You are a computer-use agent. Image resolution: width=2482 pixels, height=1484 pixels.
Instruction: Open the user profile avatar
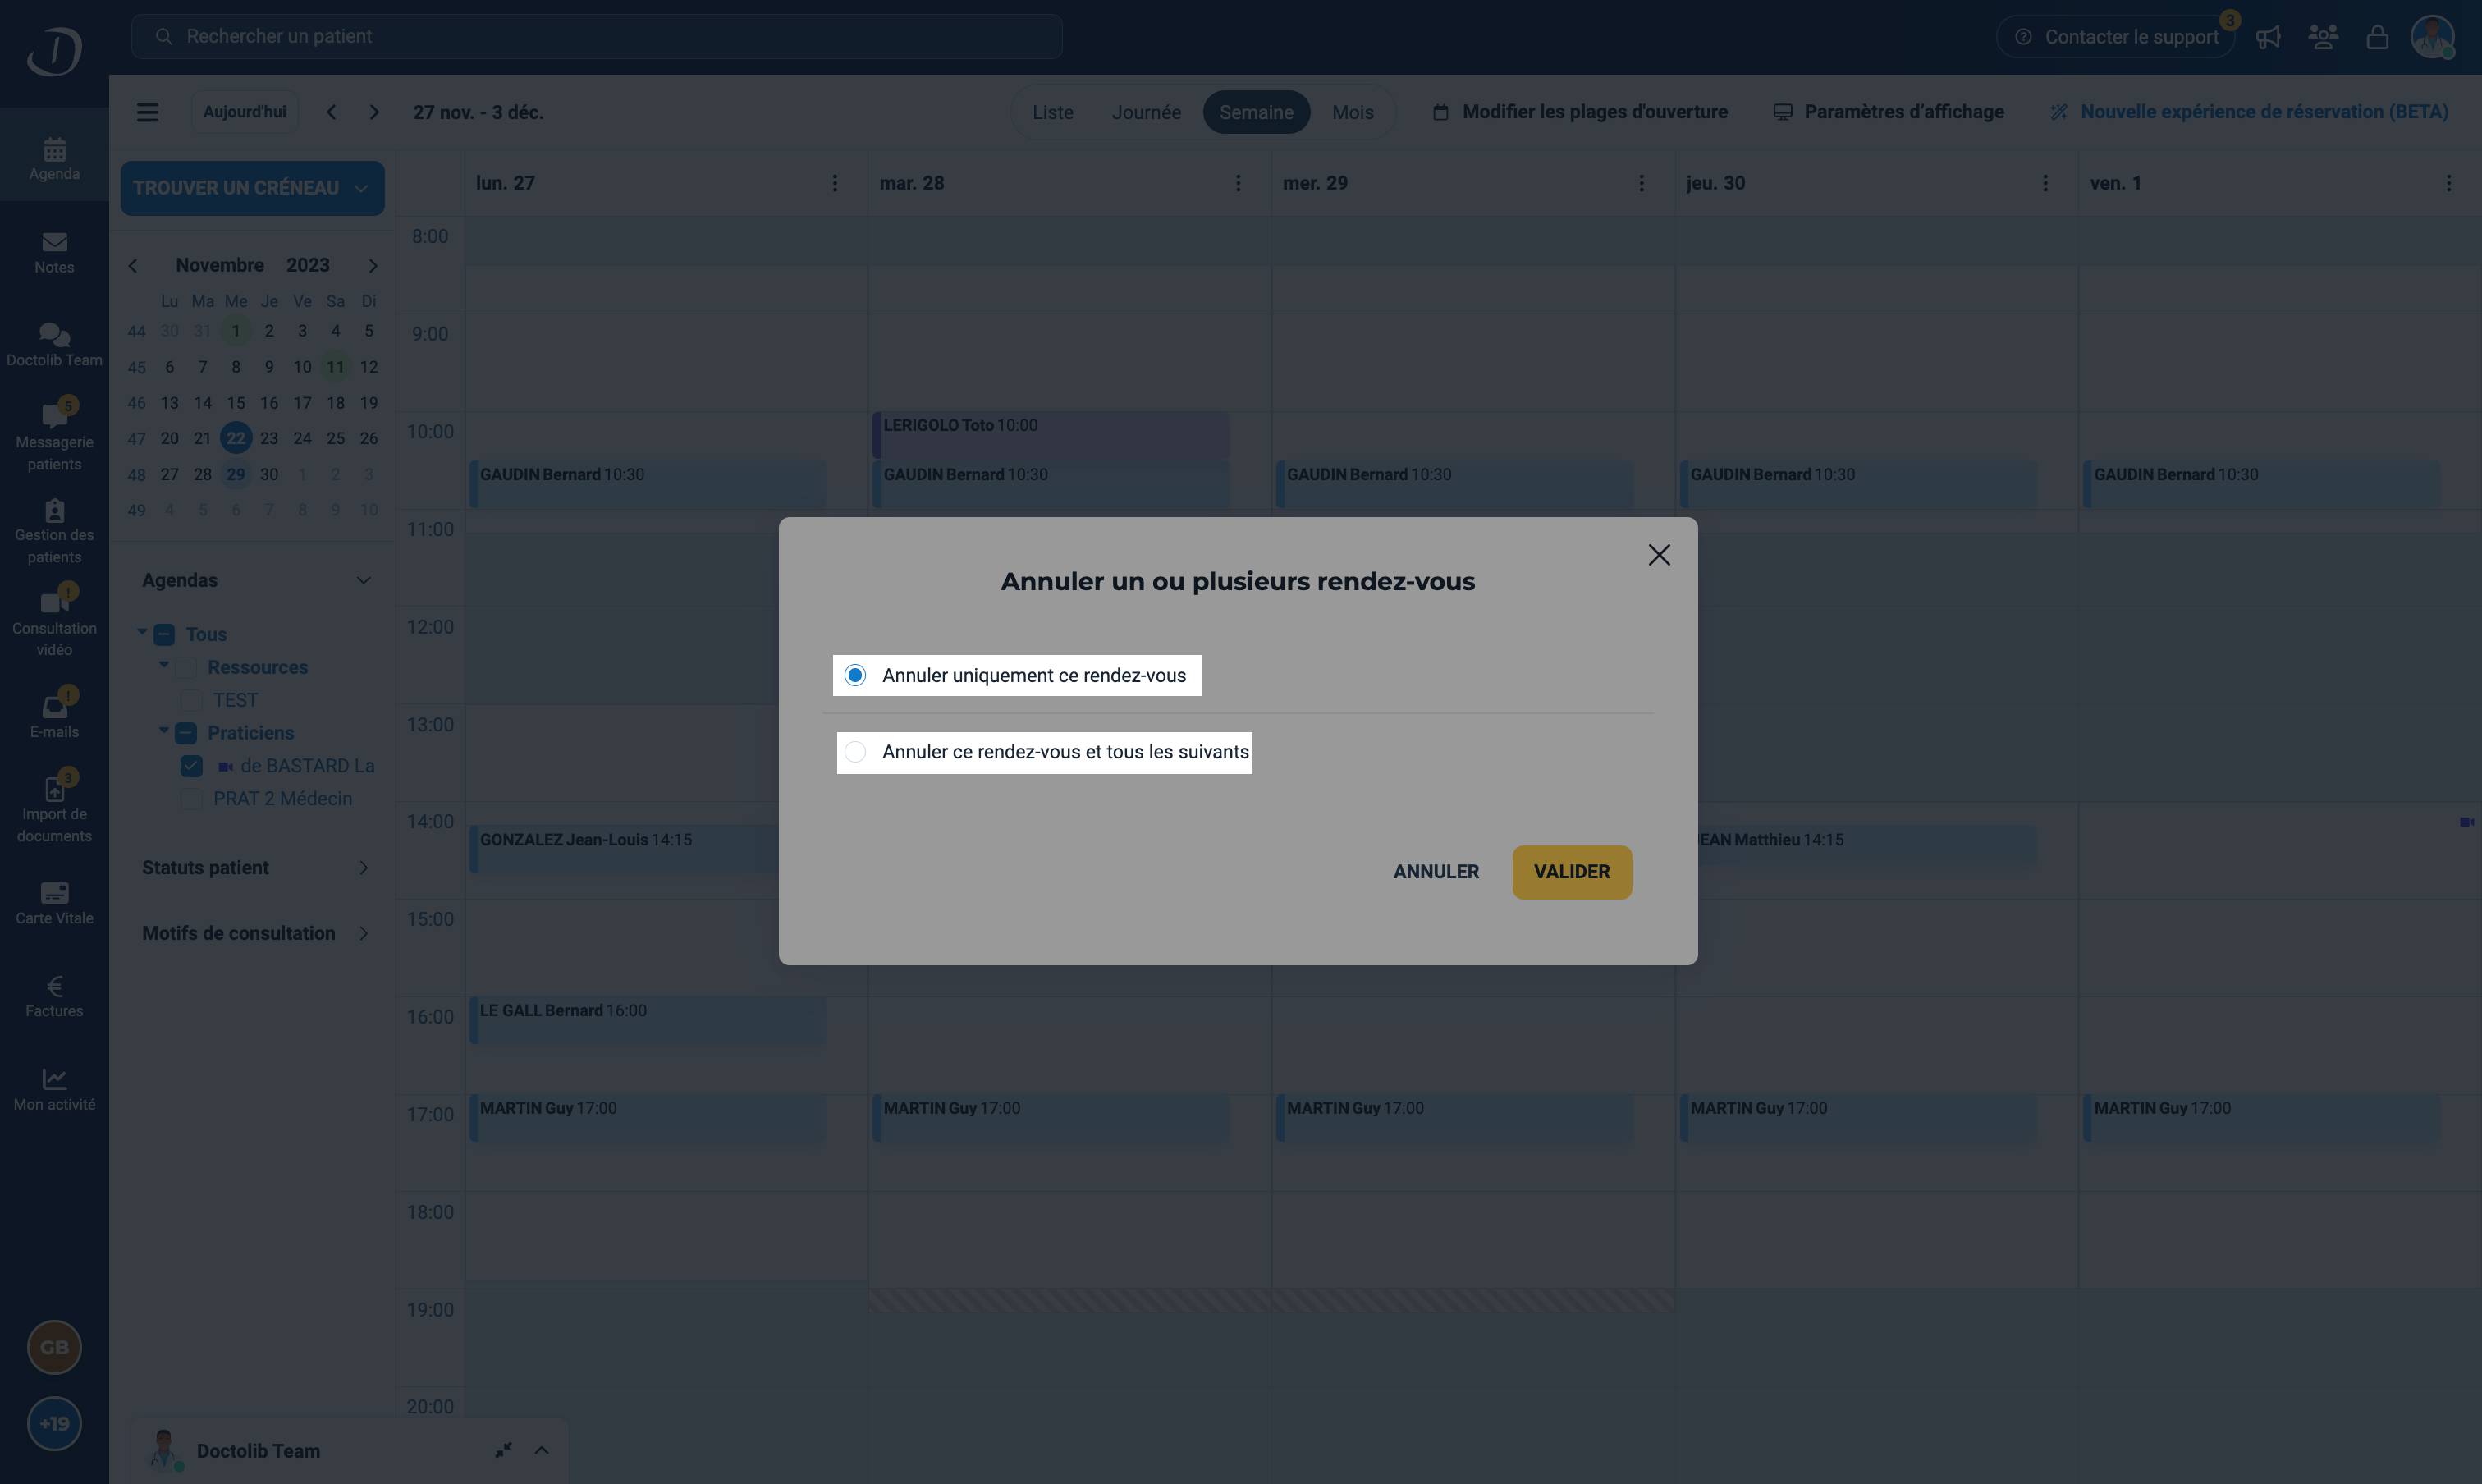click(2432, 37)
